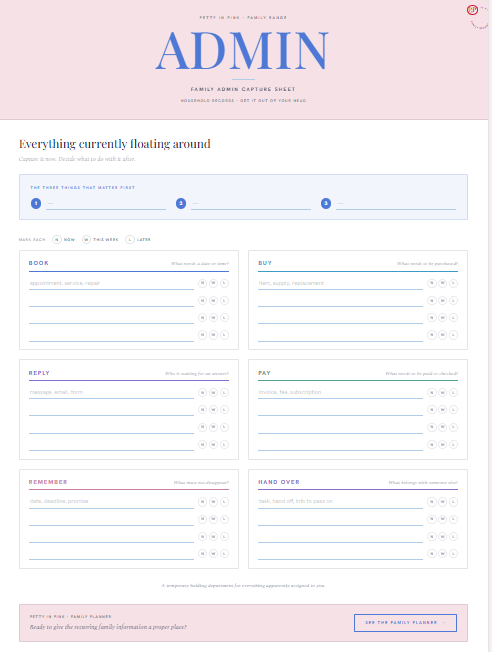
Task: Click the N Now legend circle
Action: (x=57, y=240)
